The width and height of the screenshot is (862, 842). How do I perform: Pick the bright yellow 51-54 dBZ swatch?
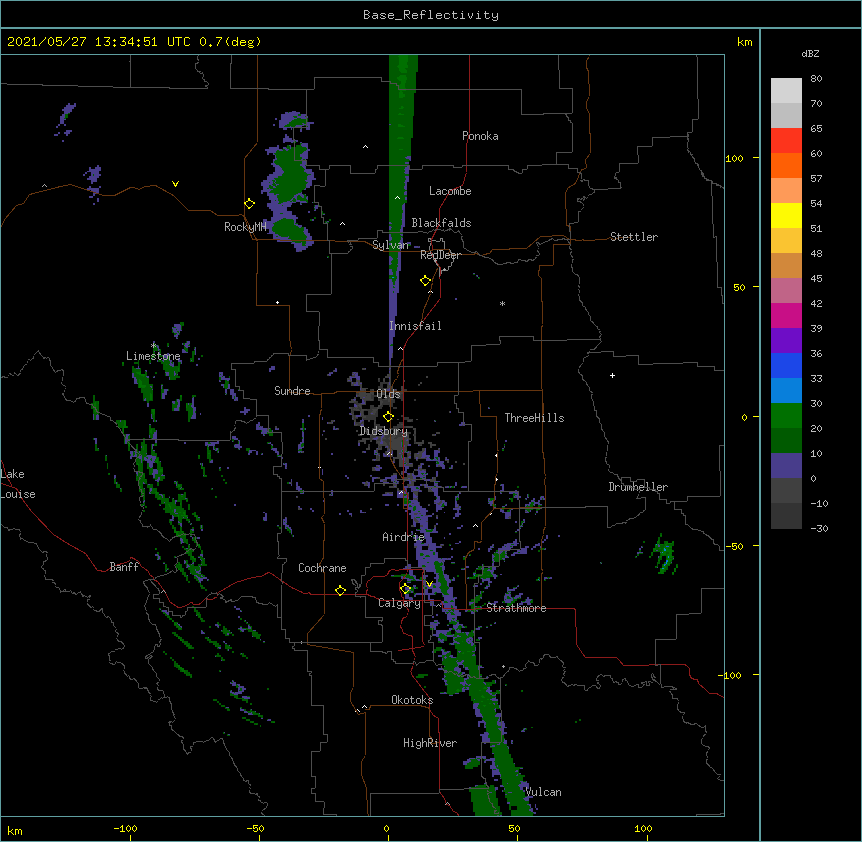pyautogui.click(x=786, y=215)
